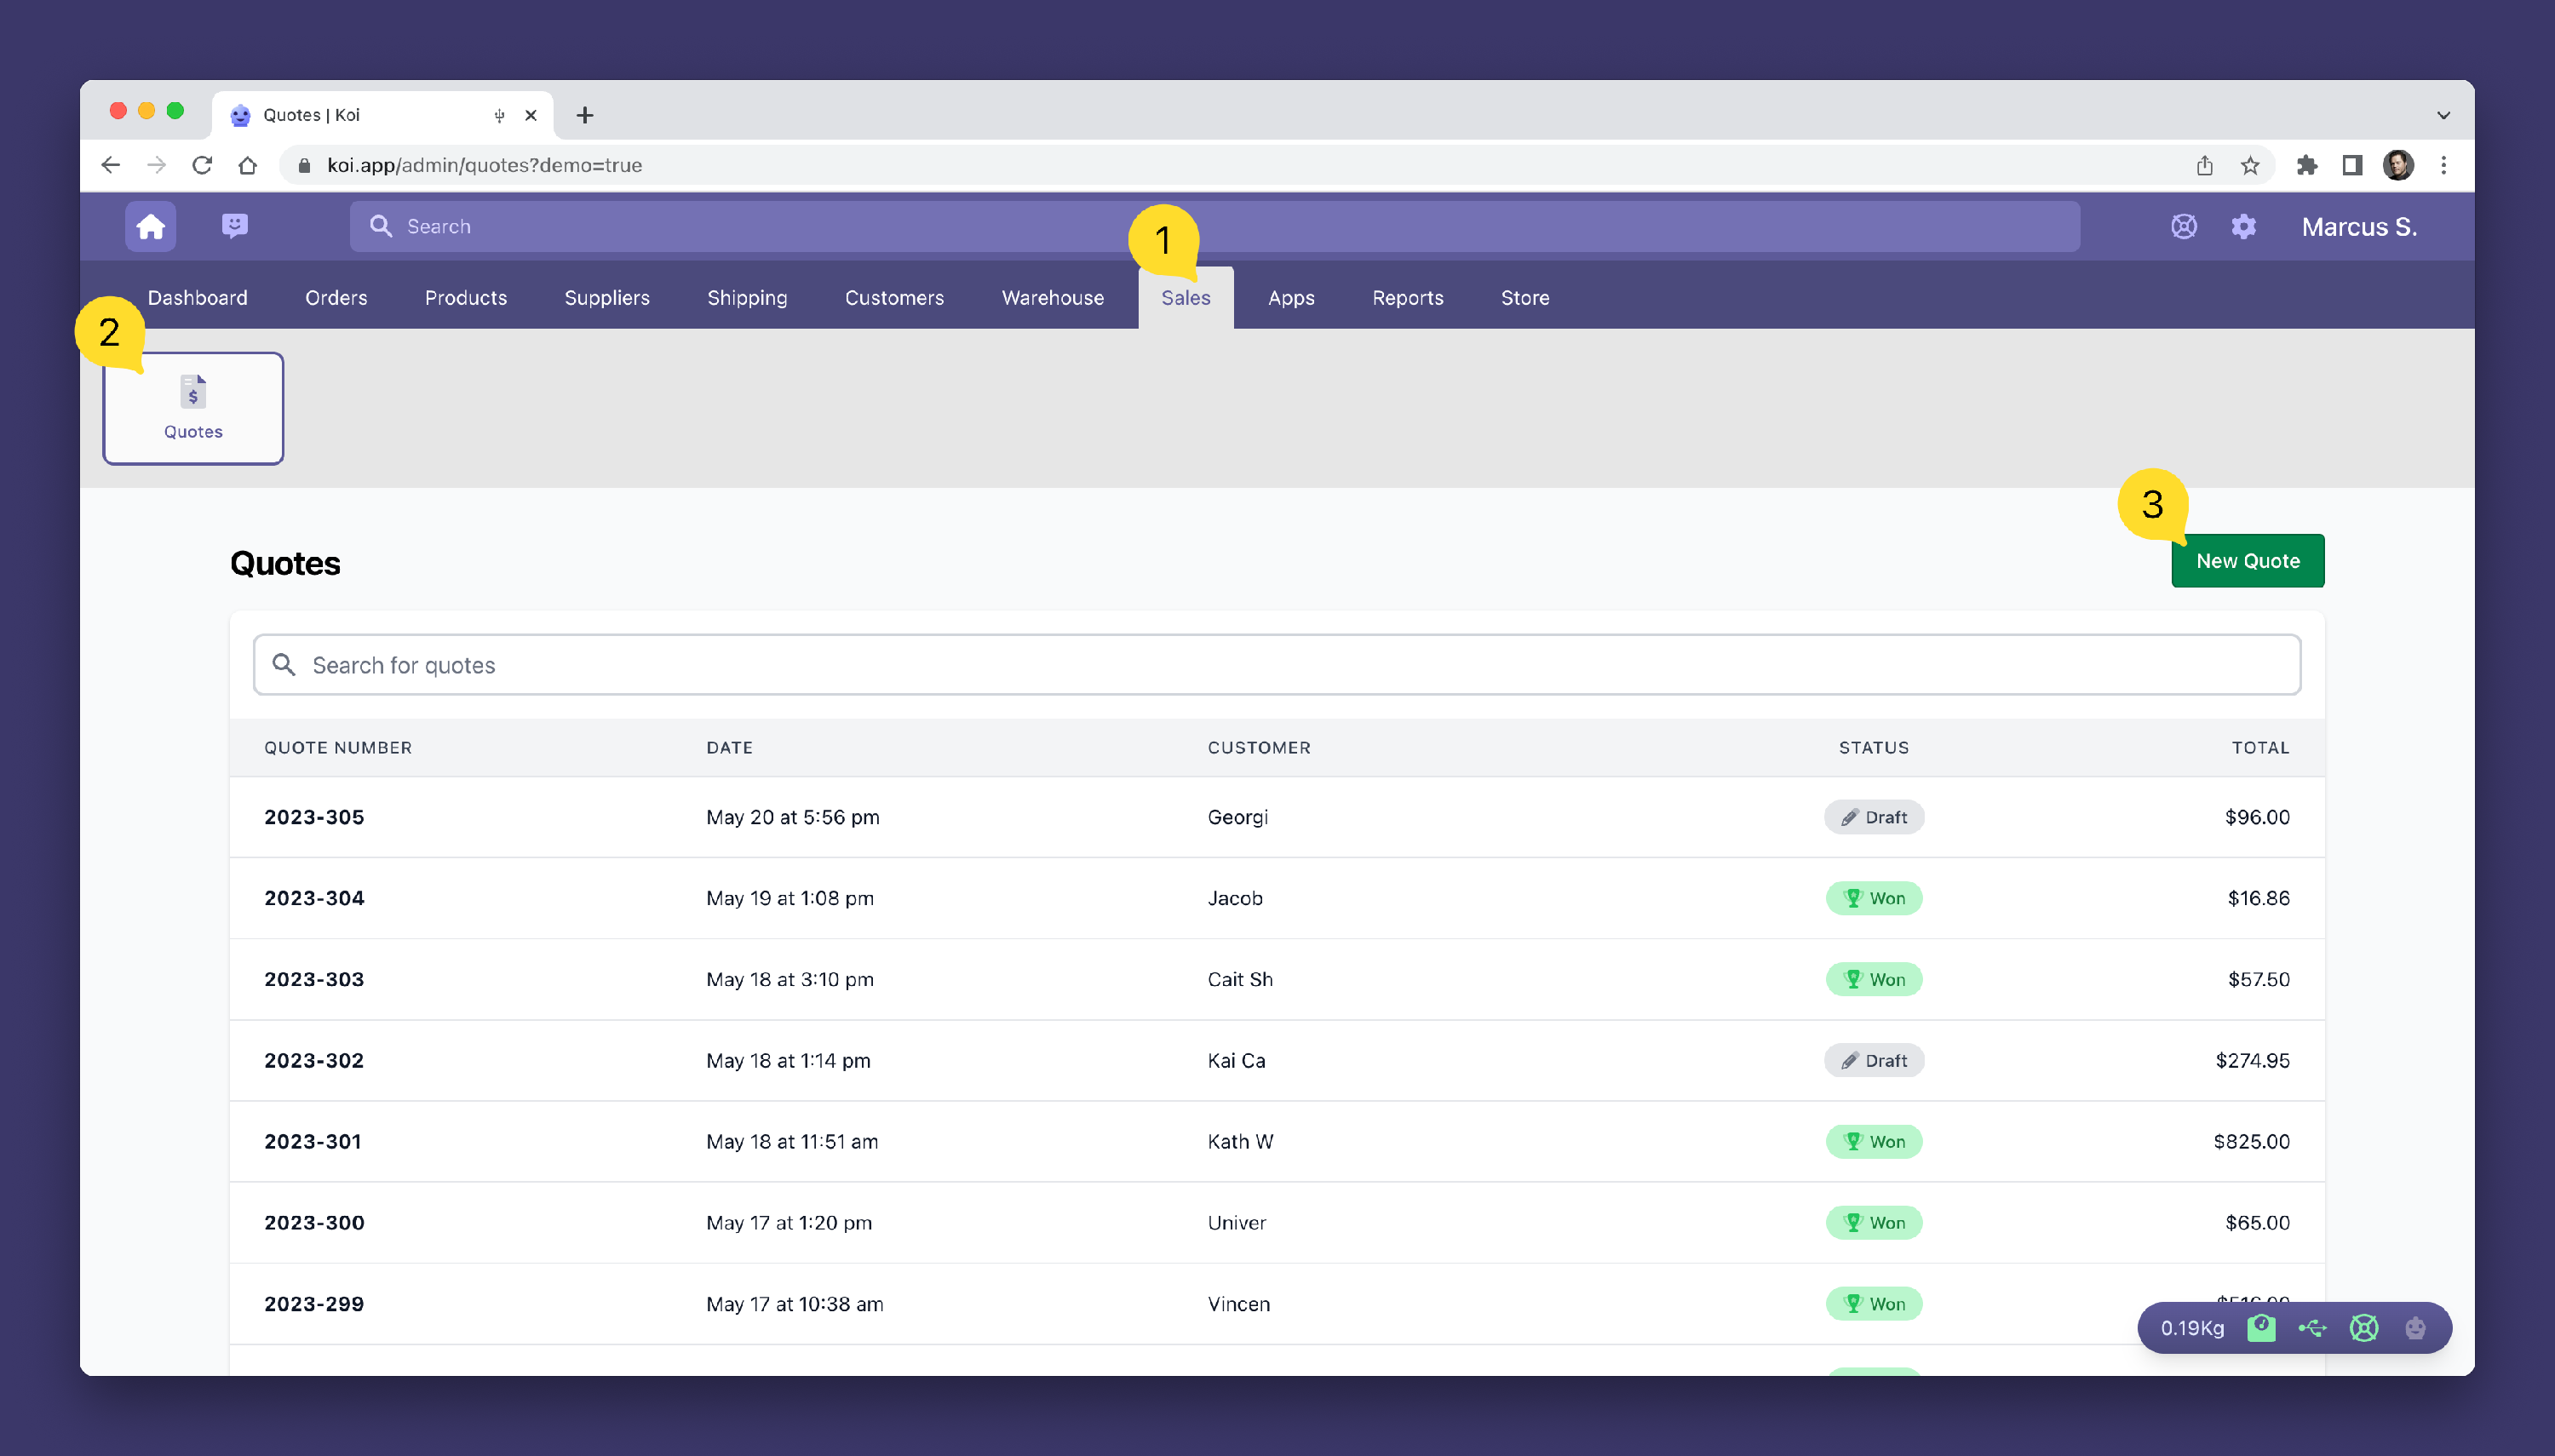Click the Koi home icon button
This screenshot has width=2555, height=1456.
tap(150, 227)
